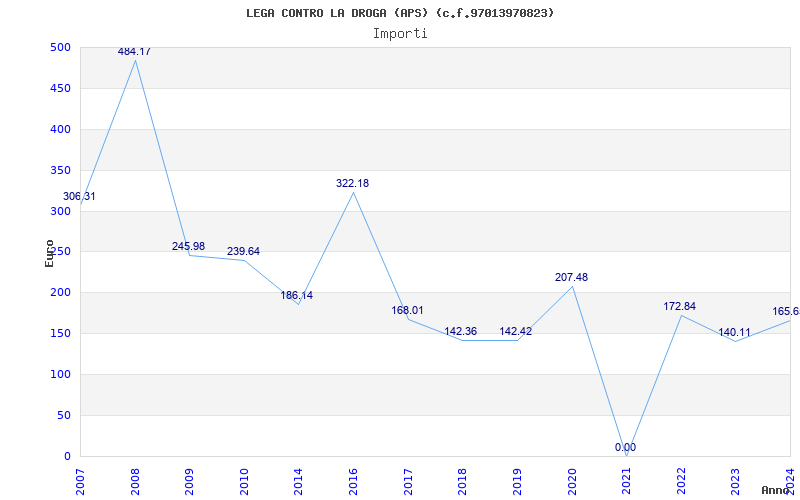This screenshot has height=500, width=800.
Task: Click the Euro y-axis title
Action: (x=49, y=253)
